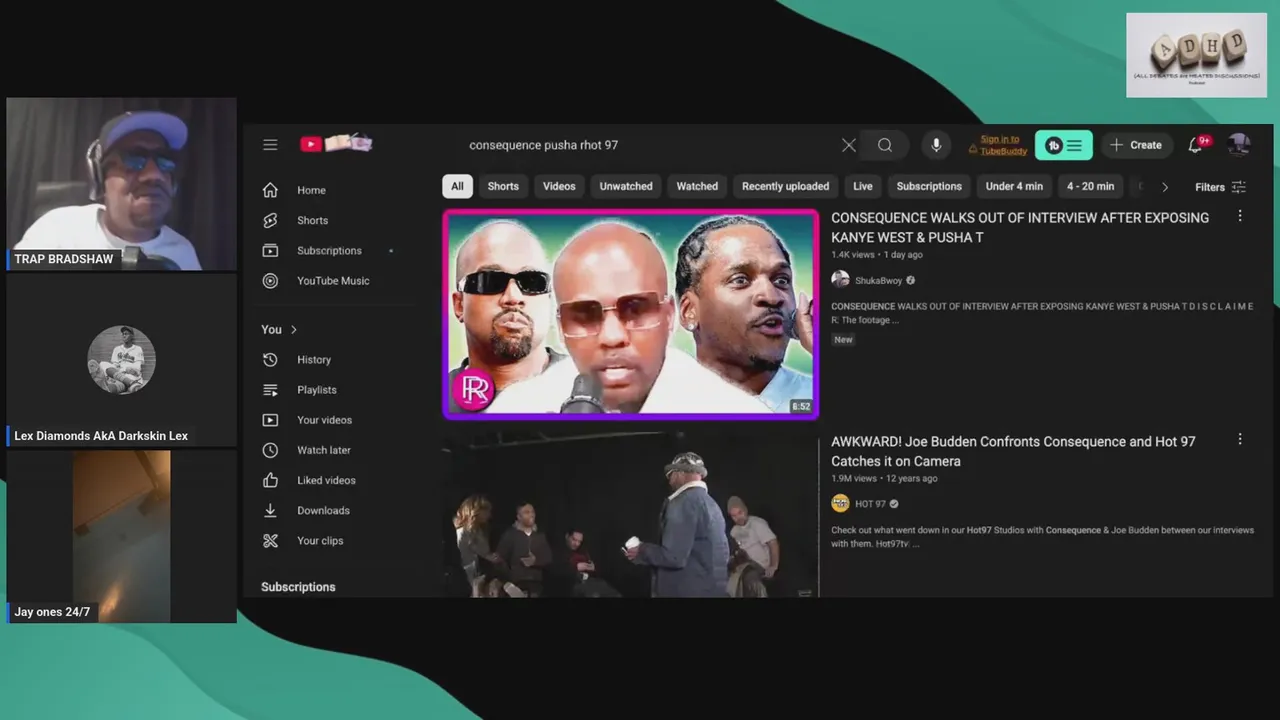Select the All filter chip
The width and height of the screenshot is (1280, 720).
click(457, 186)
